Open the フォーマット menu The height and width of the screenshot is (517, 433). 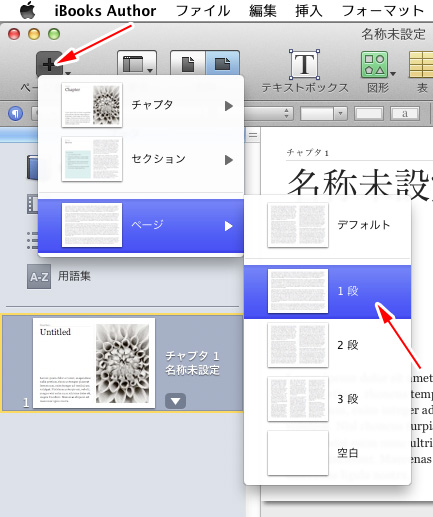(383, 11)
